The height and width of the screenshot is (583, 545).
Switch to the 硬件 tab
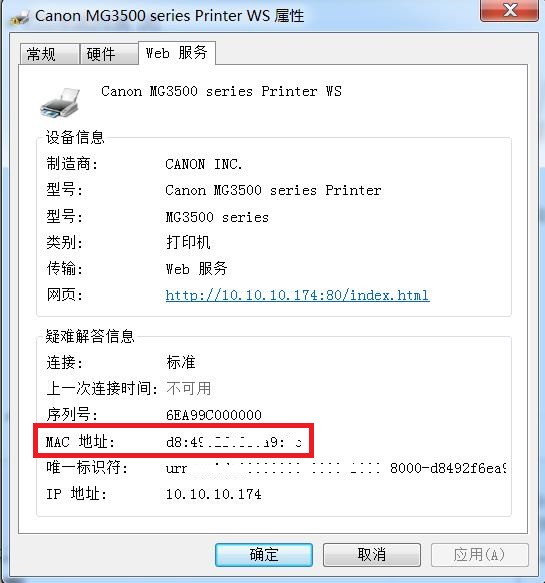coord(109,54)
